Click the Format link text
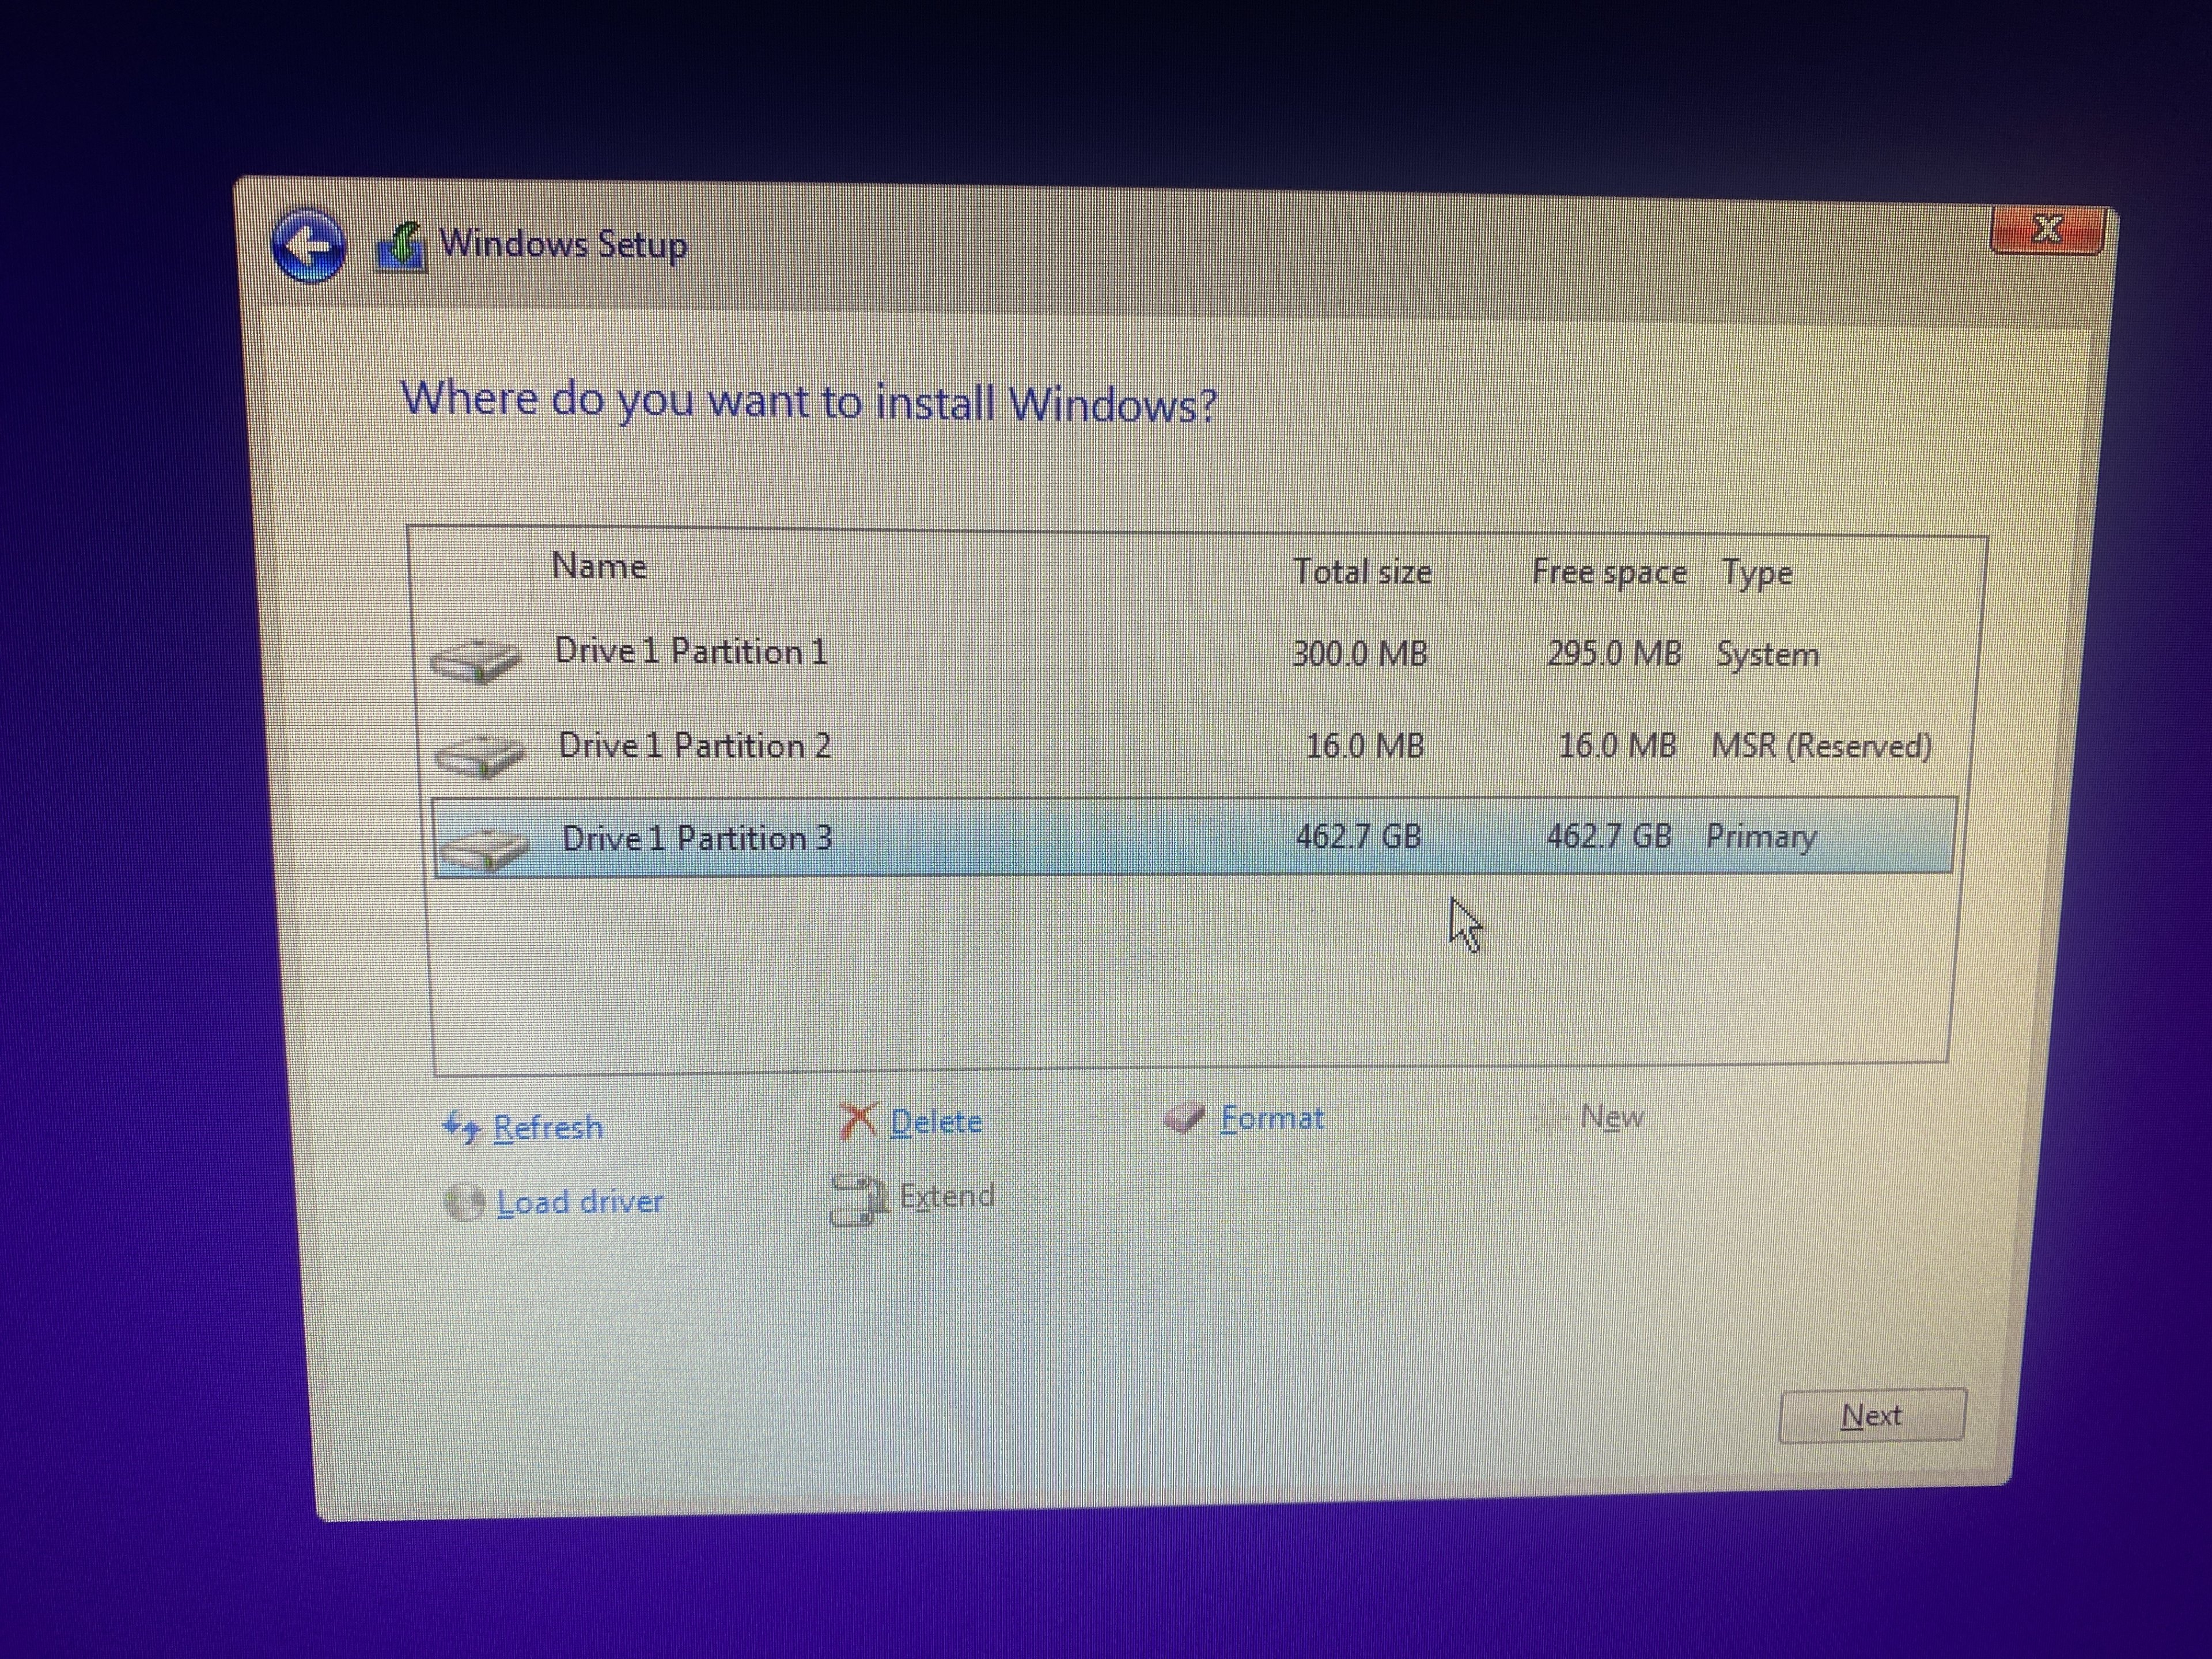 click(1272, 1118)
